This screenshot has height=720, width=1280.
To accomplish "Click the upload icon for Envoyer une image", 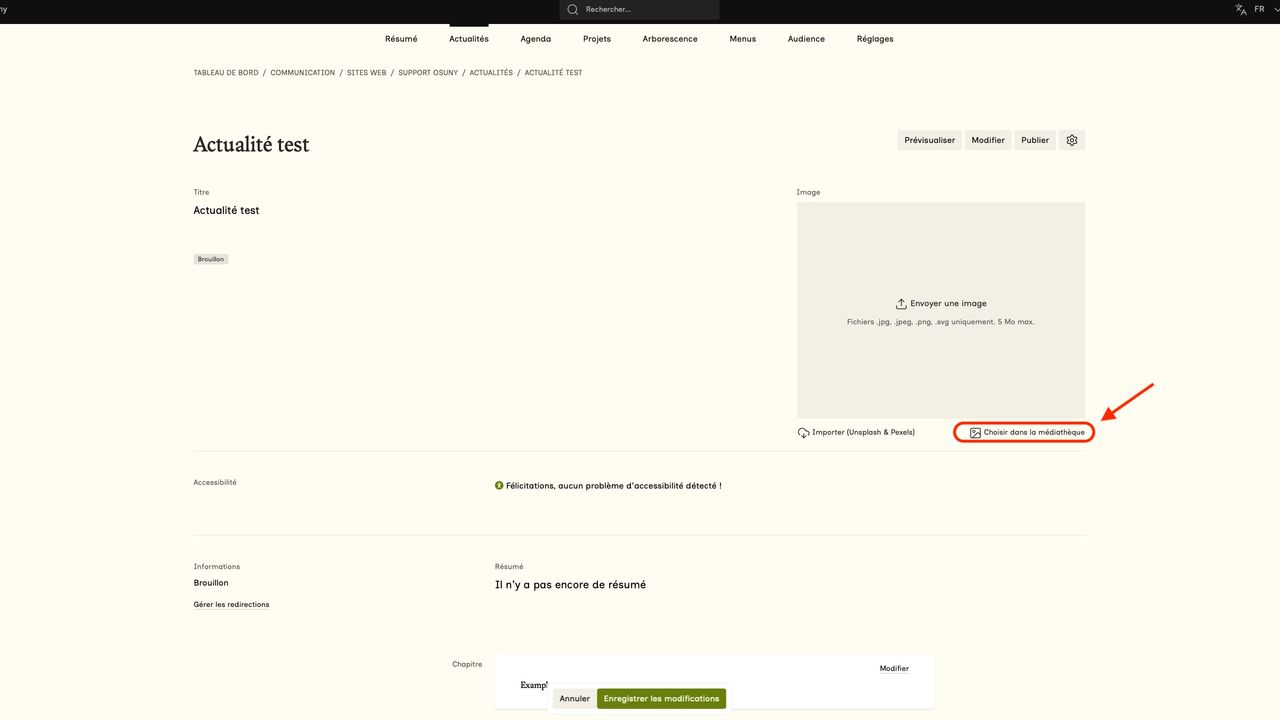I will click(901, 304).
